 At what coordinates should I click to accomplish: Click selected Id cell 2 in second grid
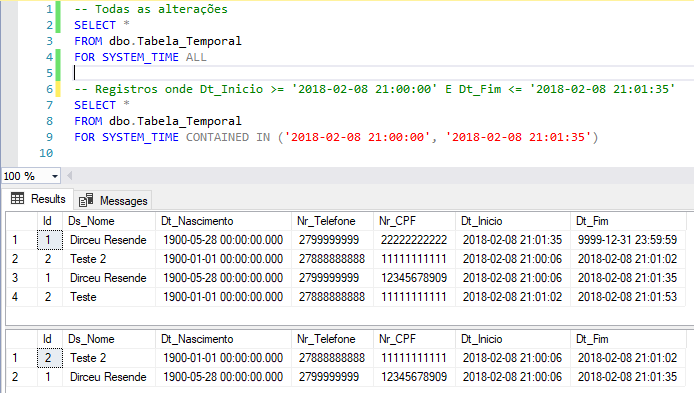click(x=50, y=358)
